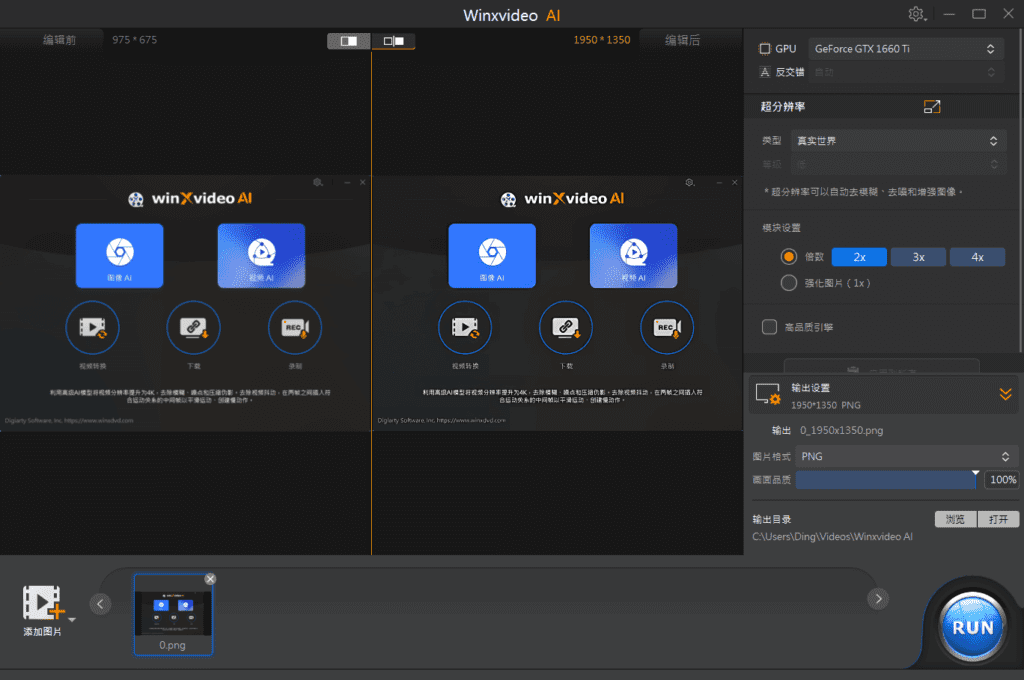Screen dimensions: 1024x680
Task: Click the 1950*1350 PNG output summary
Action: [825, 405]
